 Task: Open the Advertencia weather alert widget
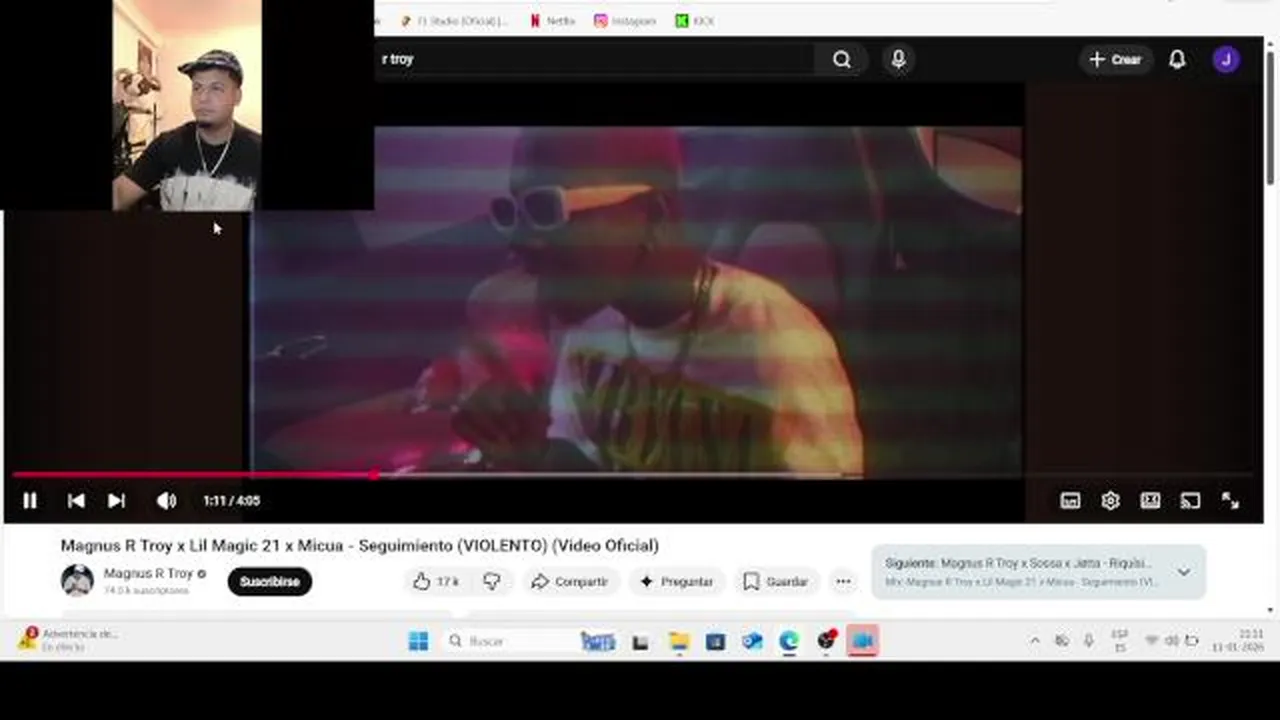pos(68,640)
